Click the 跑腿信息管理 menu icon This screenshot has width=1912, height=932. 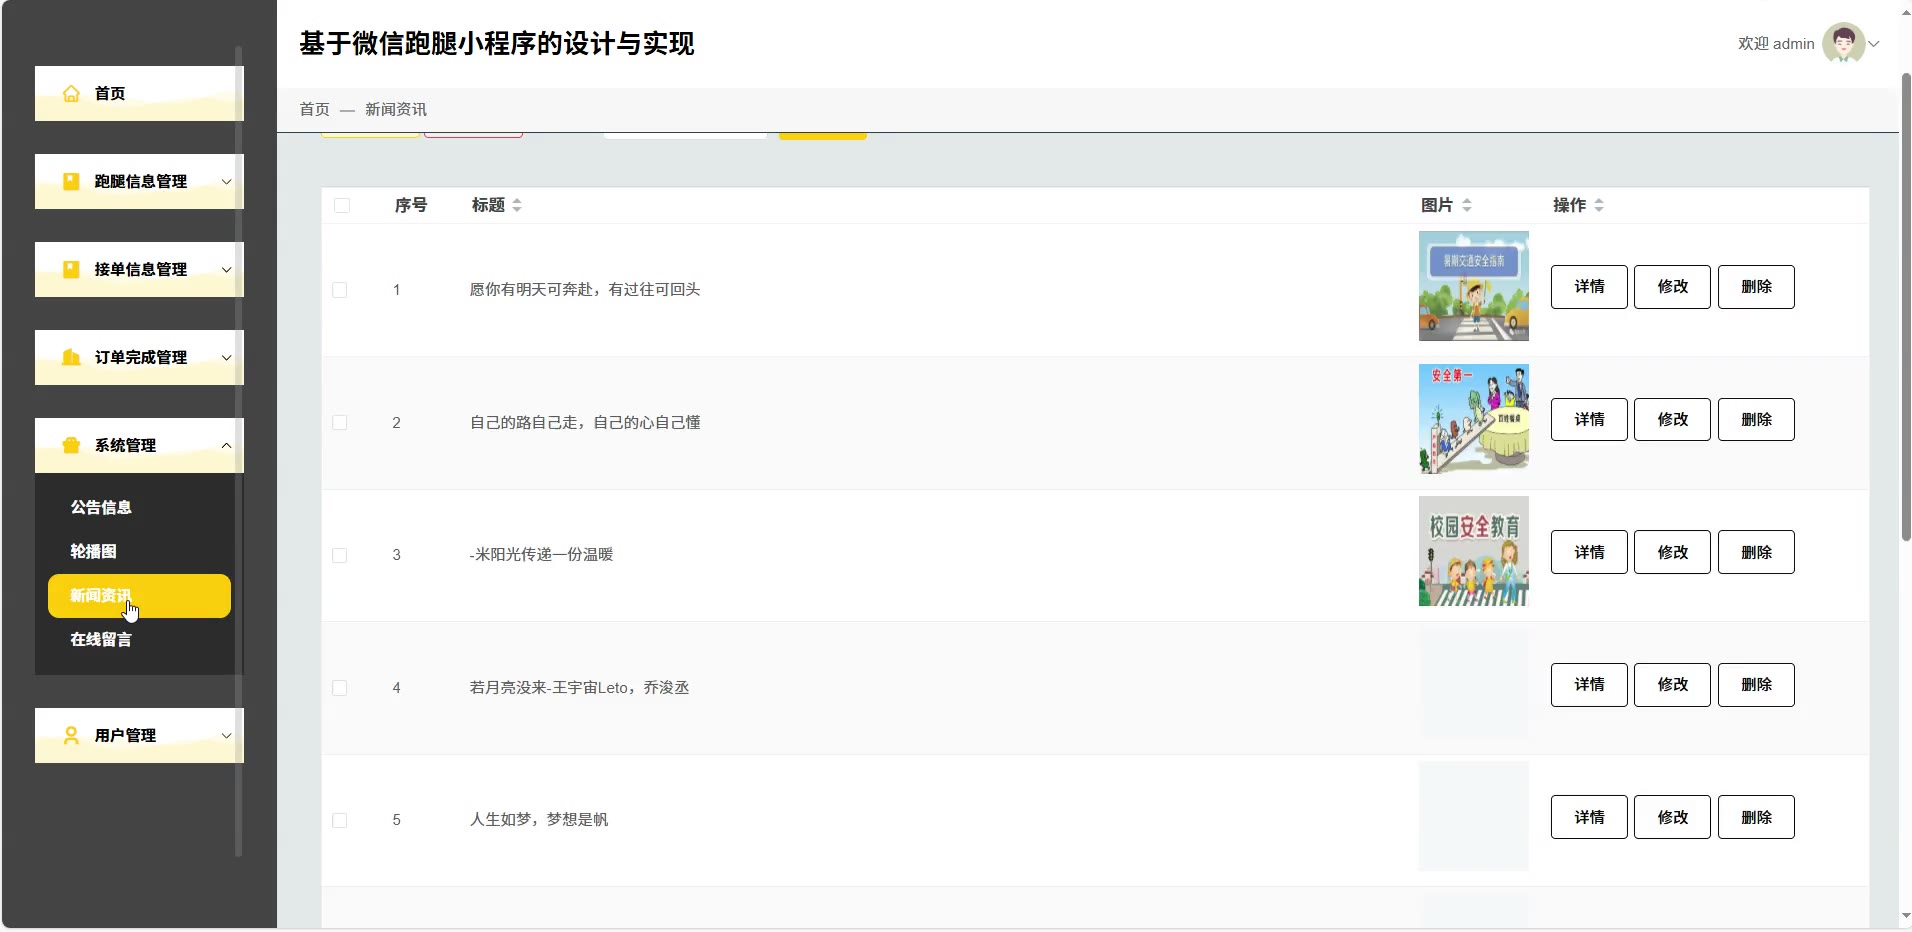(71, 182)
